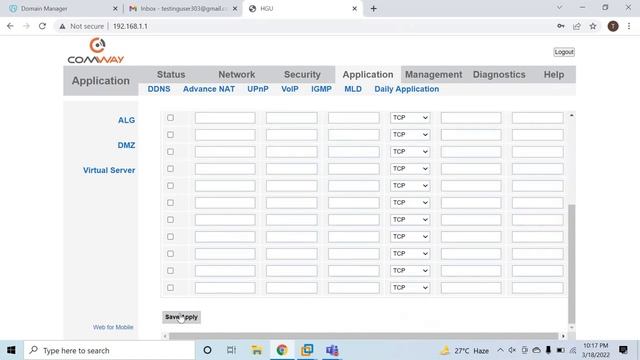Open Microsoft Teams from taskbar
640x360 pixels.
332,350
